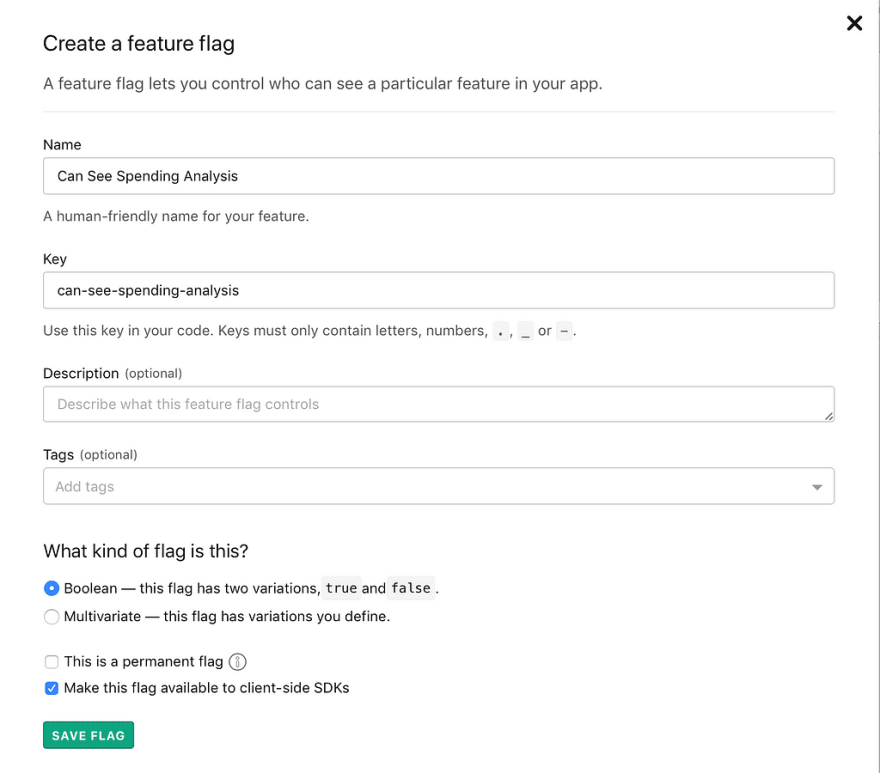Click the Description (optional) label
Viewport: 880px width, 773px height.
pos(113,373)
